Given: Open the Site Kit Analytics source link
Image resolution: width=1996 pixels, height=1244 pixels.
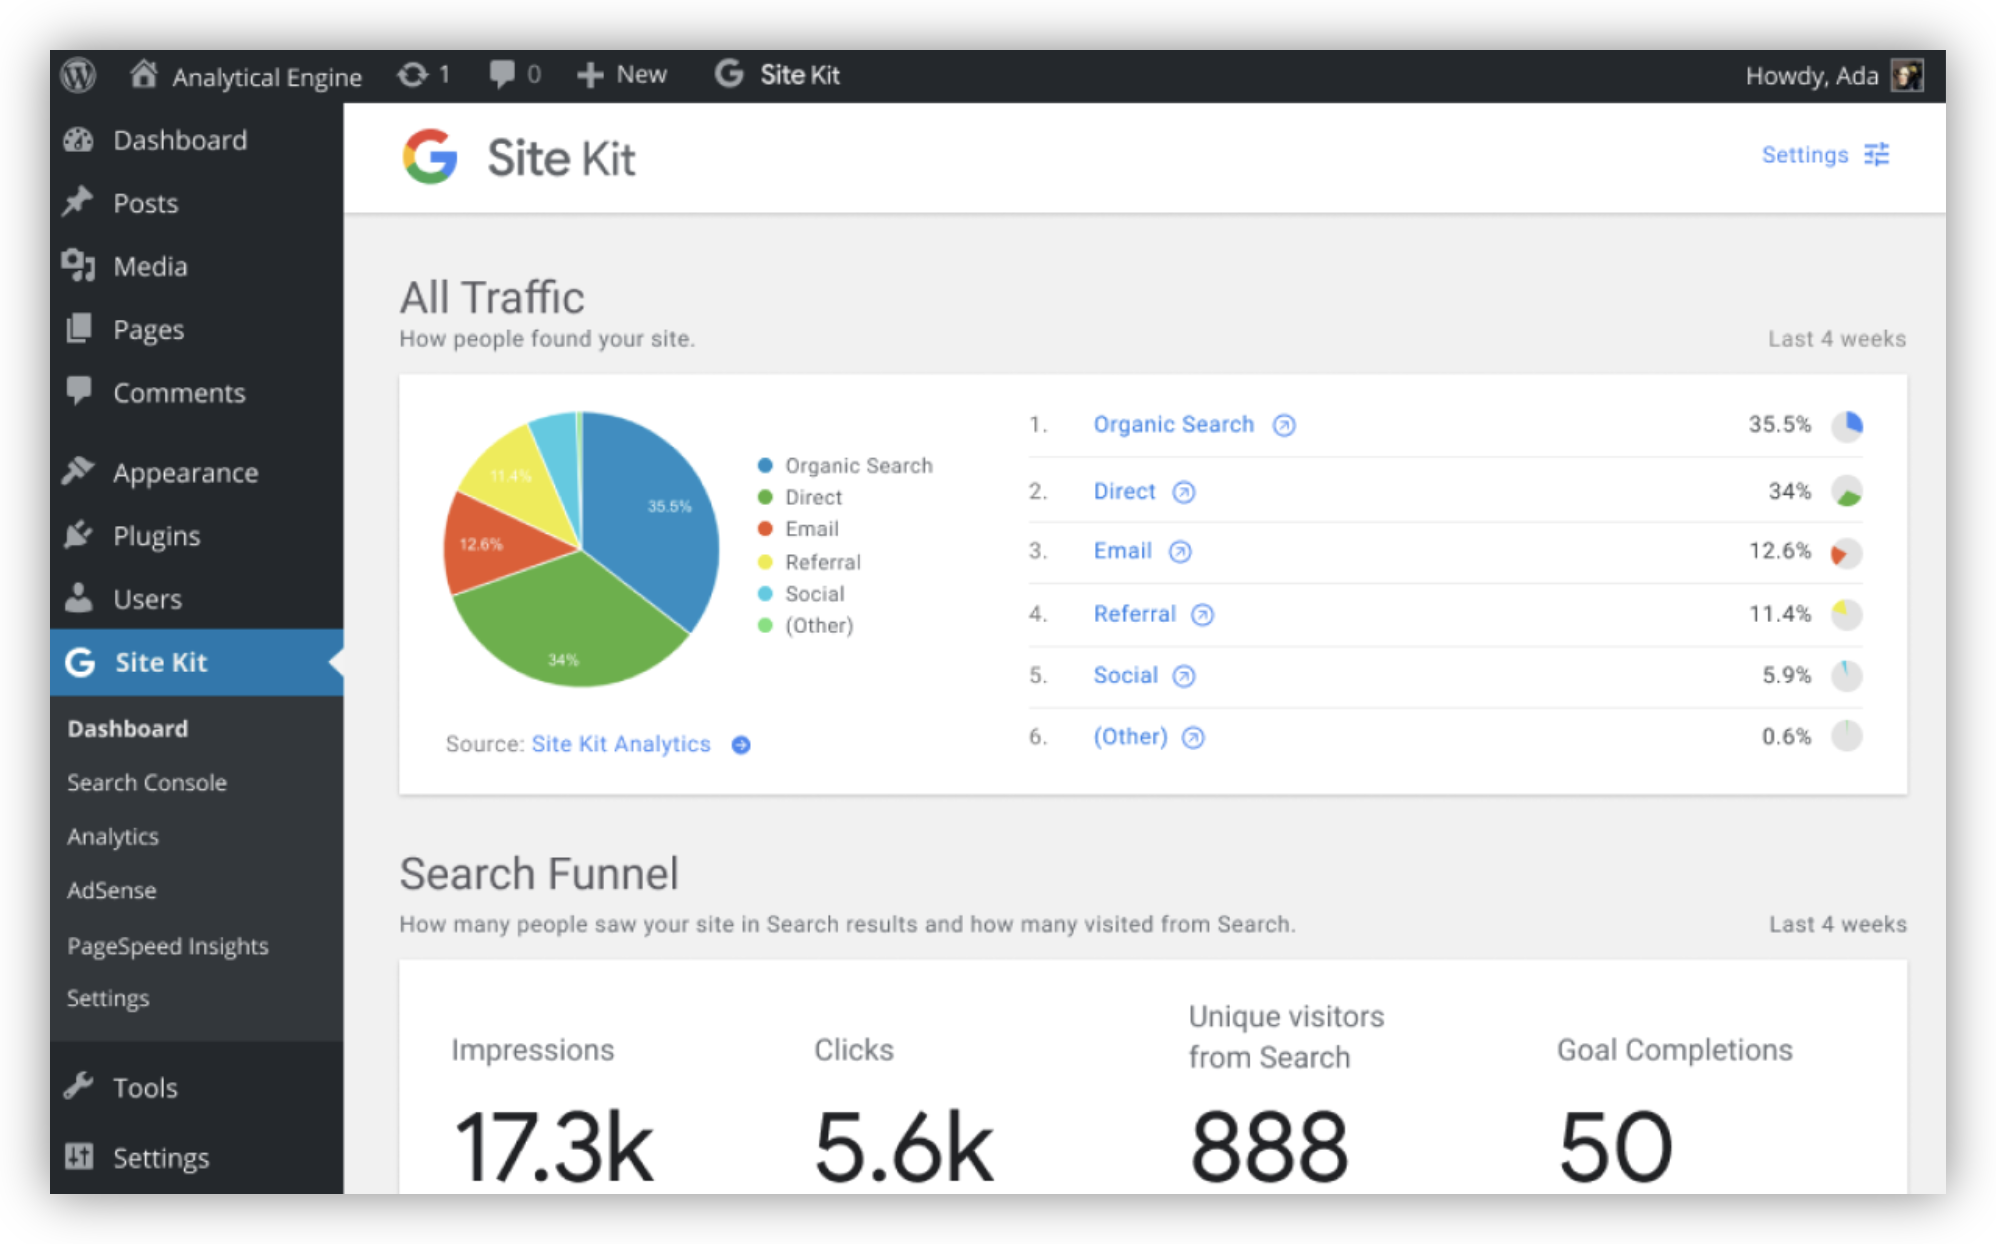Looking at the screenshot, I should pos(620,744).
